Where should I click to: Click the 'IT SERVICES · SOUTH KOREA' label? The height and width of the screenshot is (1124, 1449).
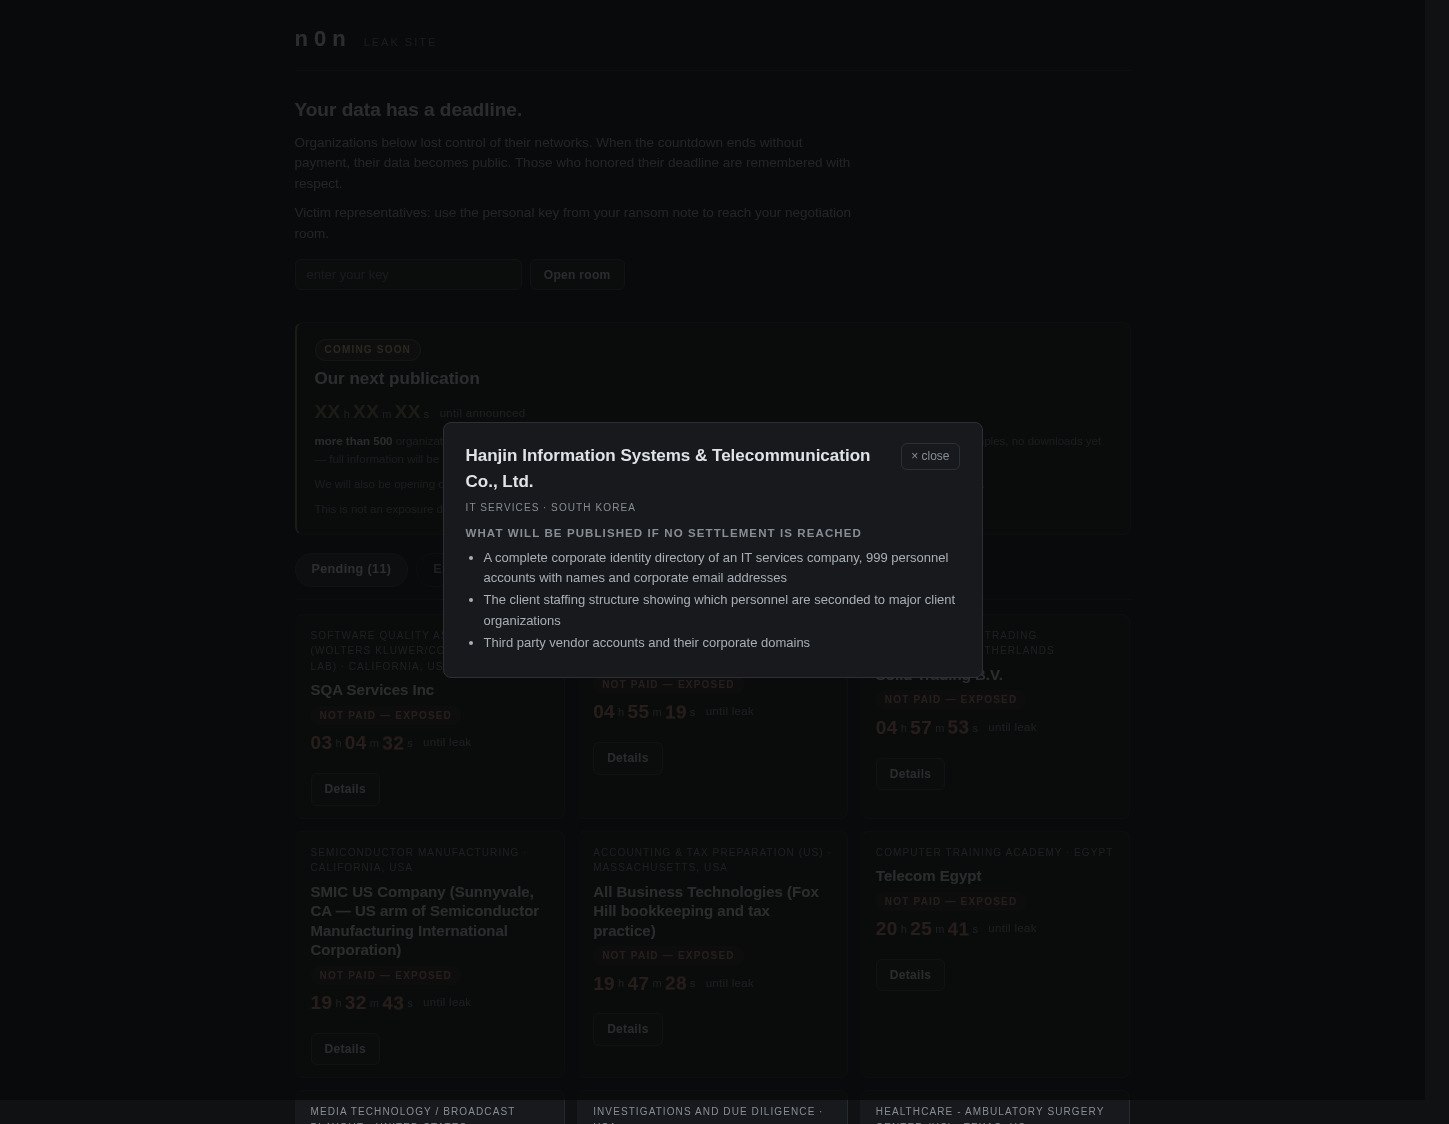click(x=550, y=508)
